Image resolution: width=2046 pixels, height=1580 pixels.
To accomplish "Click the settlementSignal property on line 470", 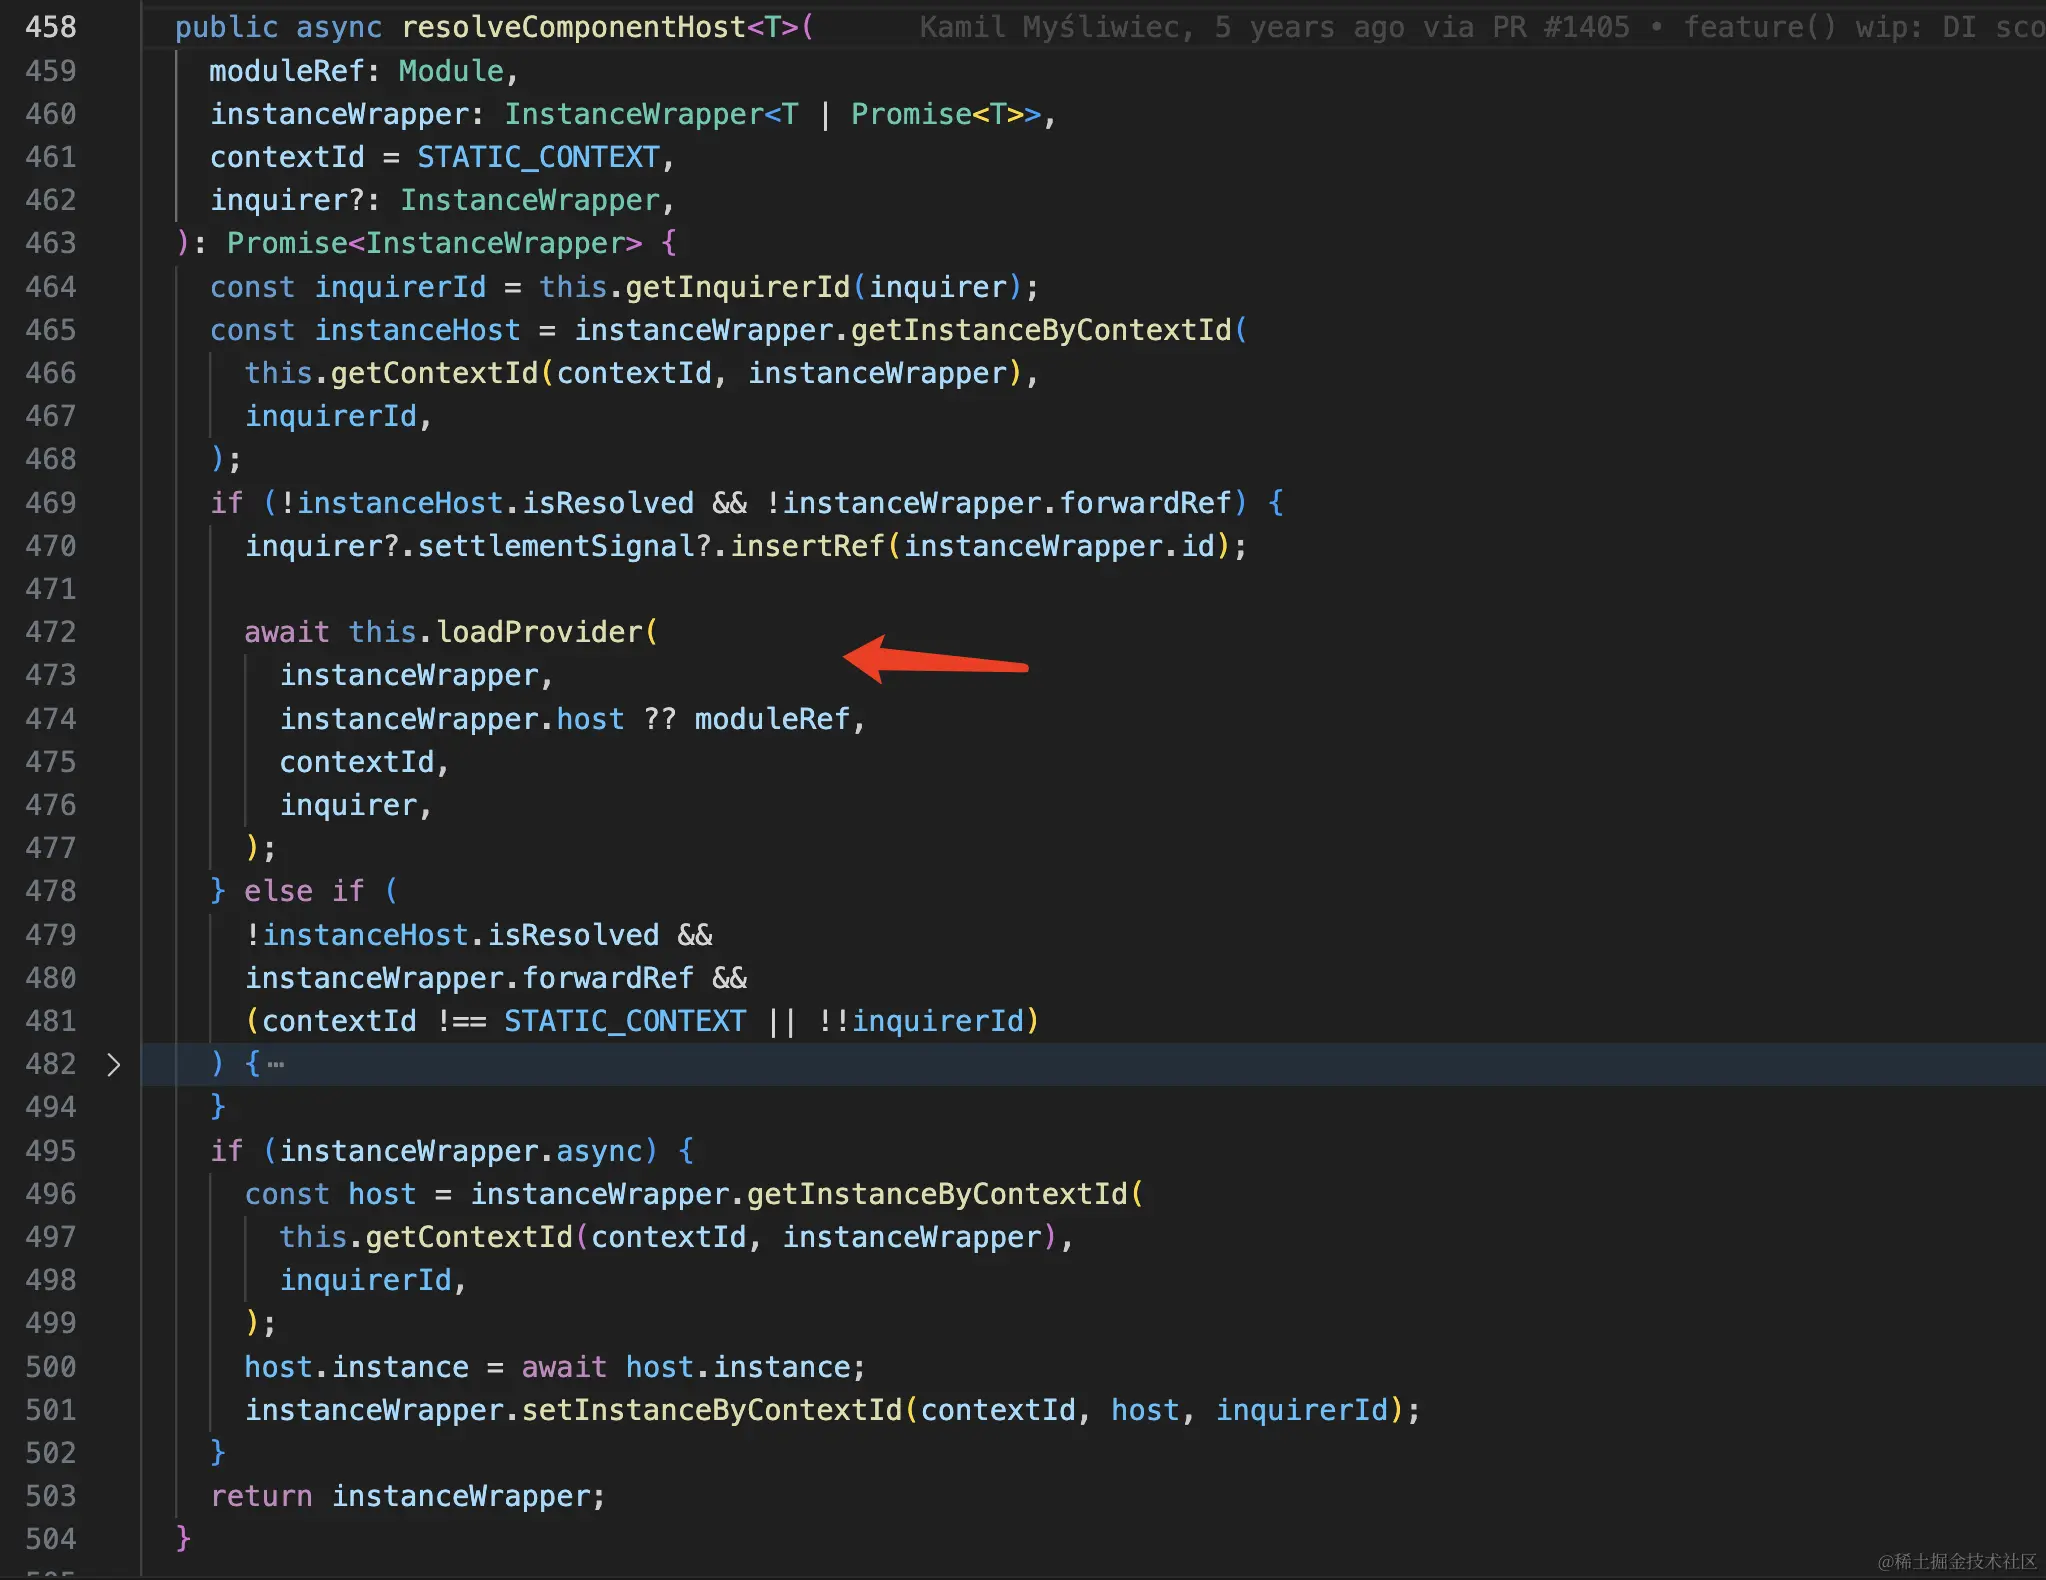I will (555, 546).
